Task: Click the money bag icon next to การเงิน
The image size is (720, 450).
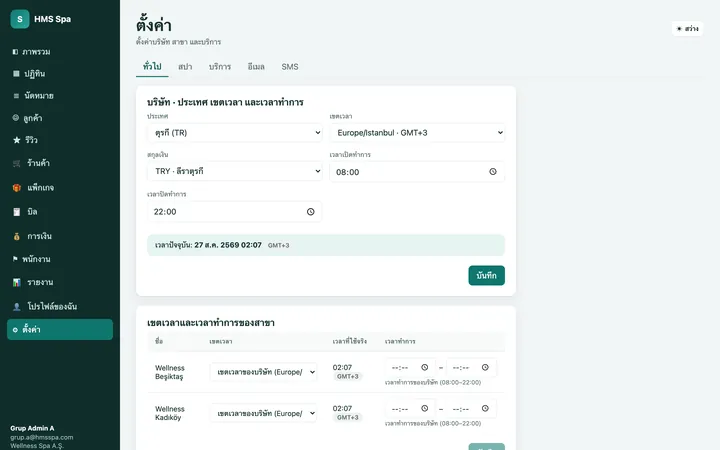Action: pyautogui.click(x=17, y=236)
